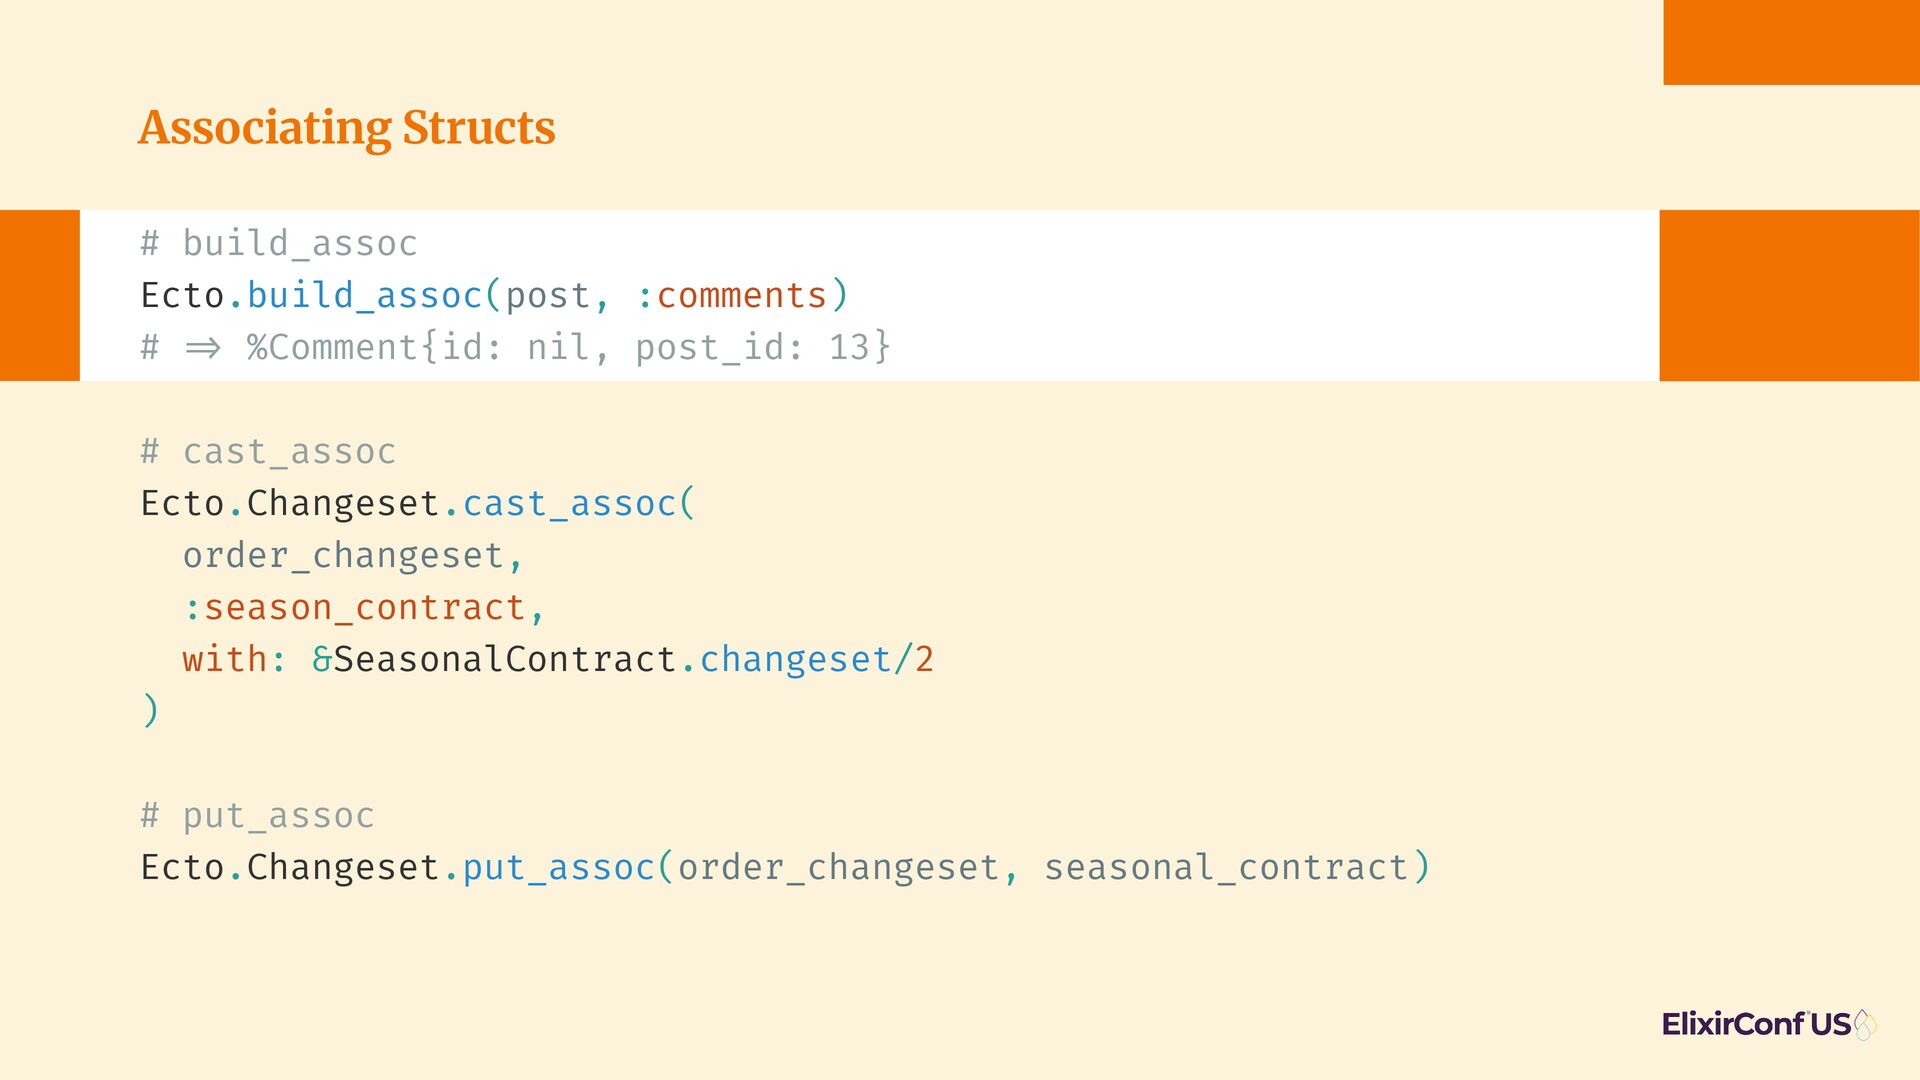
Task: Click the ElixirConf US logo
Action: (1768, 1024)
